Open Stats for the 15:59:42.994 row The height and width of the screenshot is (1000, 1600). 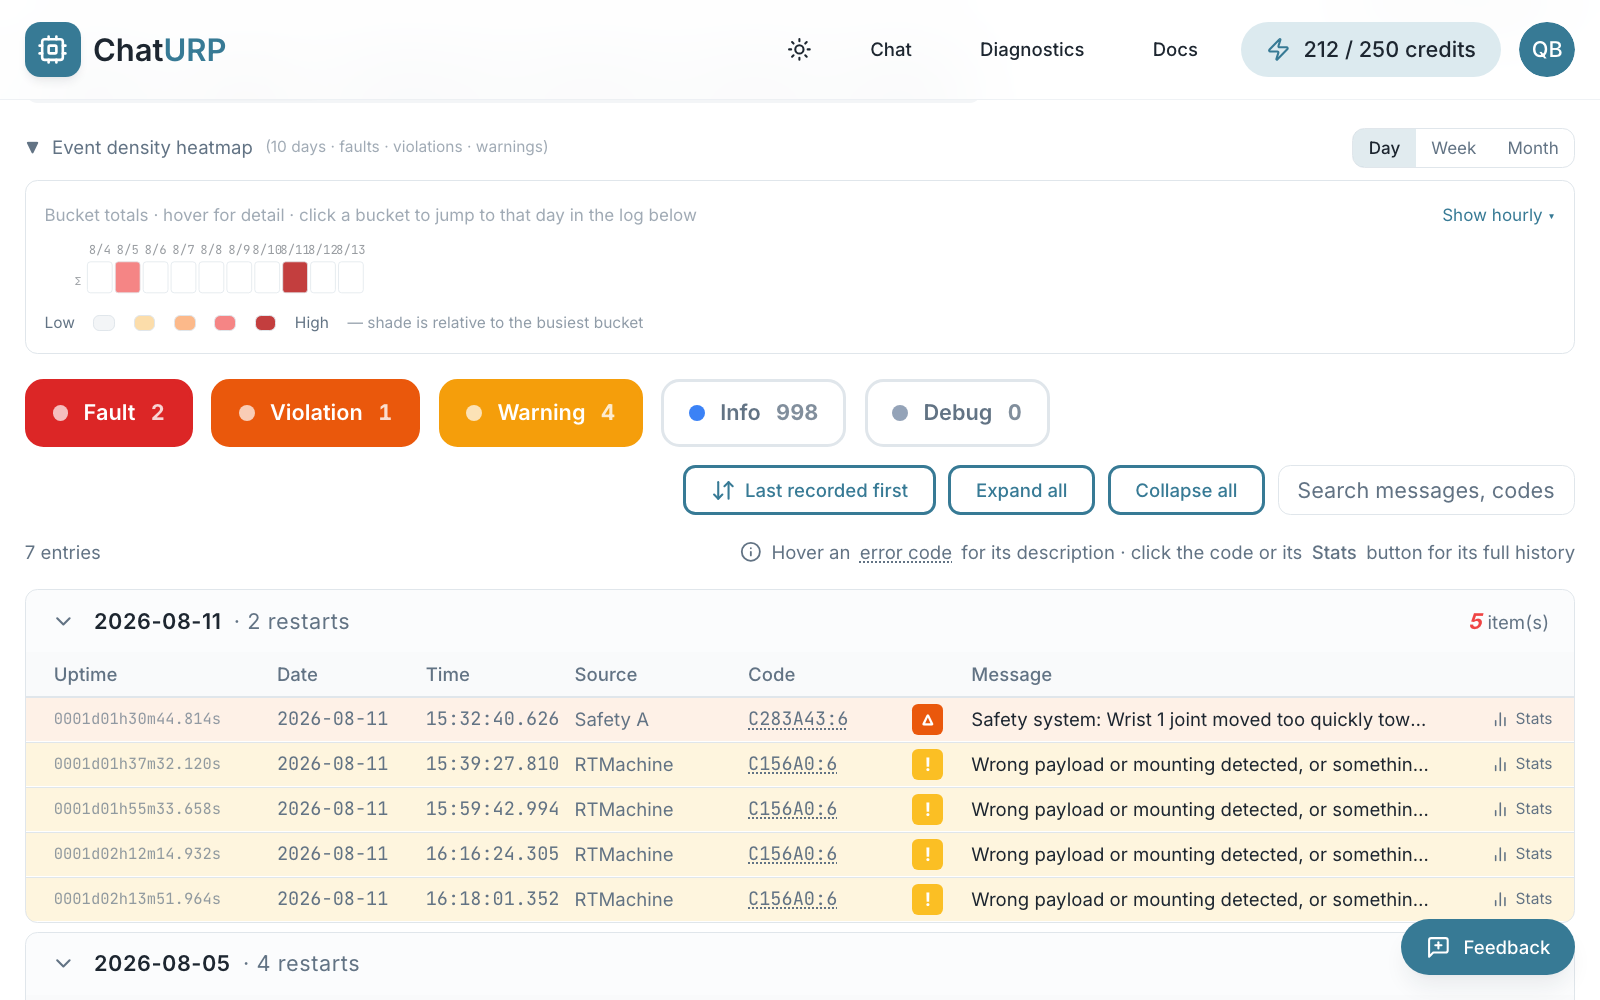(x=1523, y=809)
